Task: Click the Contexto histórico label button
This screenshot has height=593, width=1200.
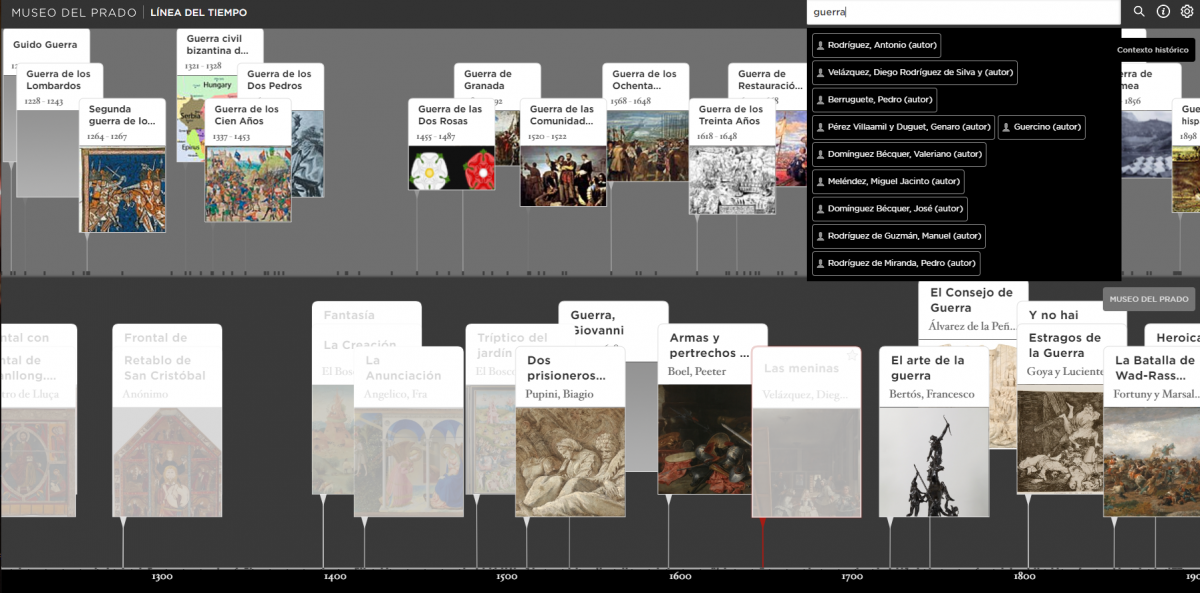Action: coord(1152,50)
